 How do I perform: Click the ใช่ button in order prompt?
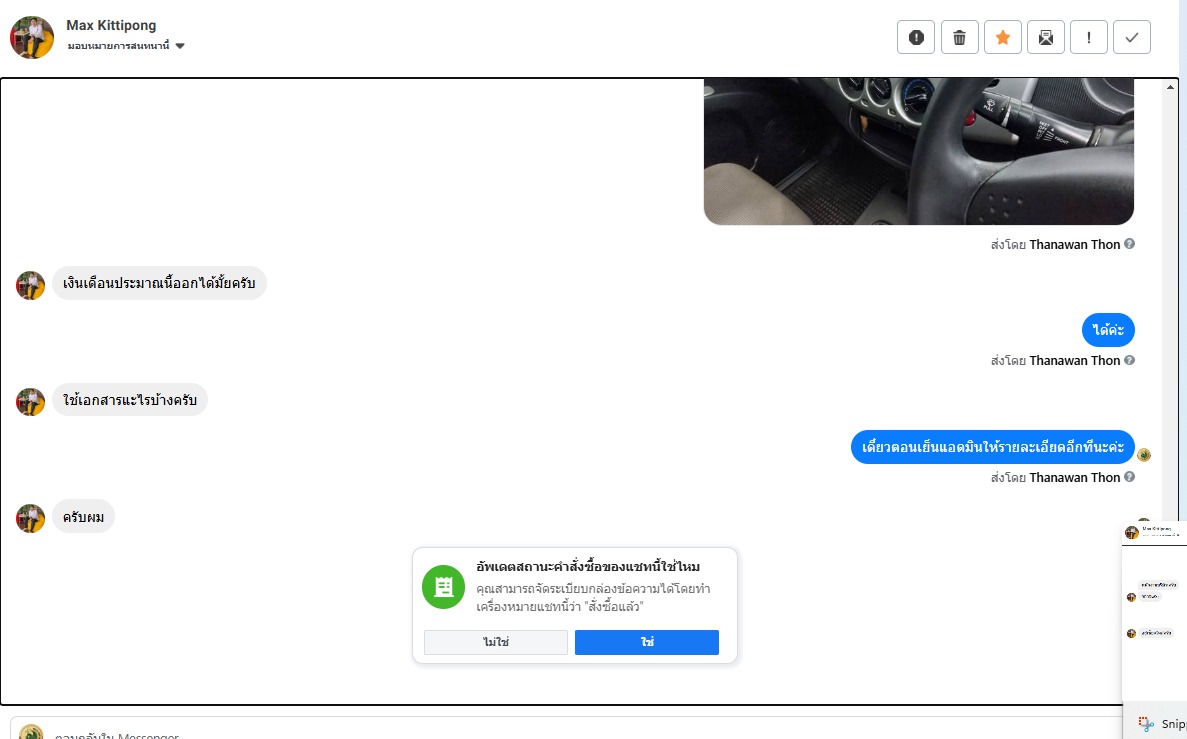[x=646, y=642]
